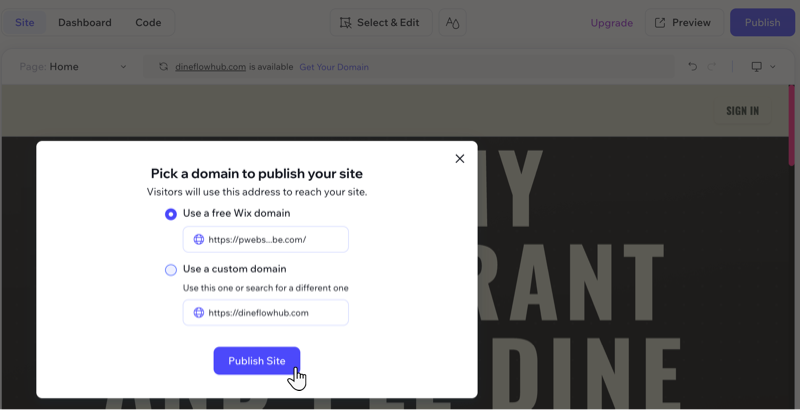Select the desktop view device icon
Screen dimensions: 800x416
coord(757,67)
